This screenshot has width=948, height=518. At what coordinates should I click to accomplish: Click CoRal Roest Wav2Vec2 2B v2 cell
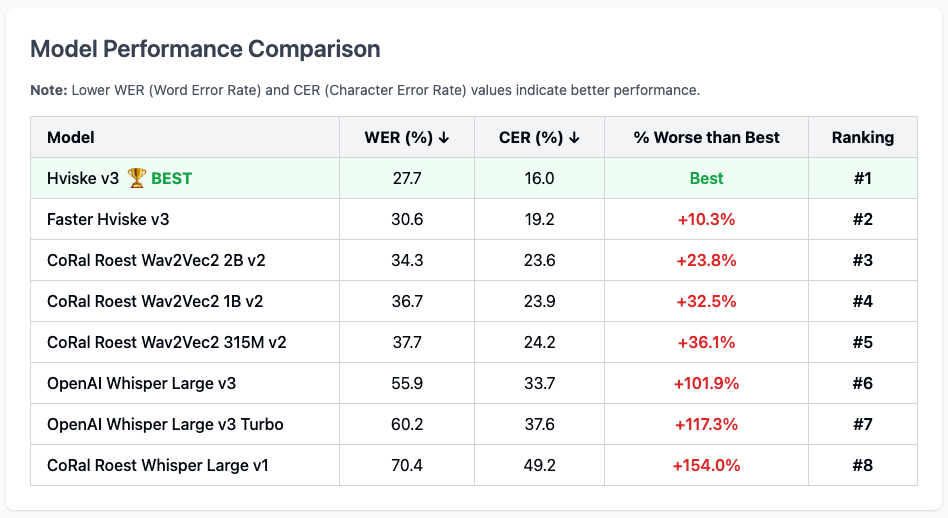(x=156, y=261)
